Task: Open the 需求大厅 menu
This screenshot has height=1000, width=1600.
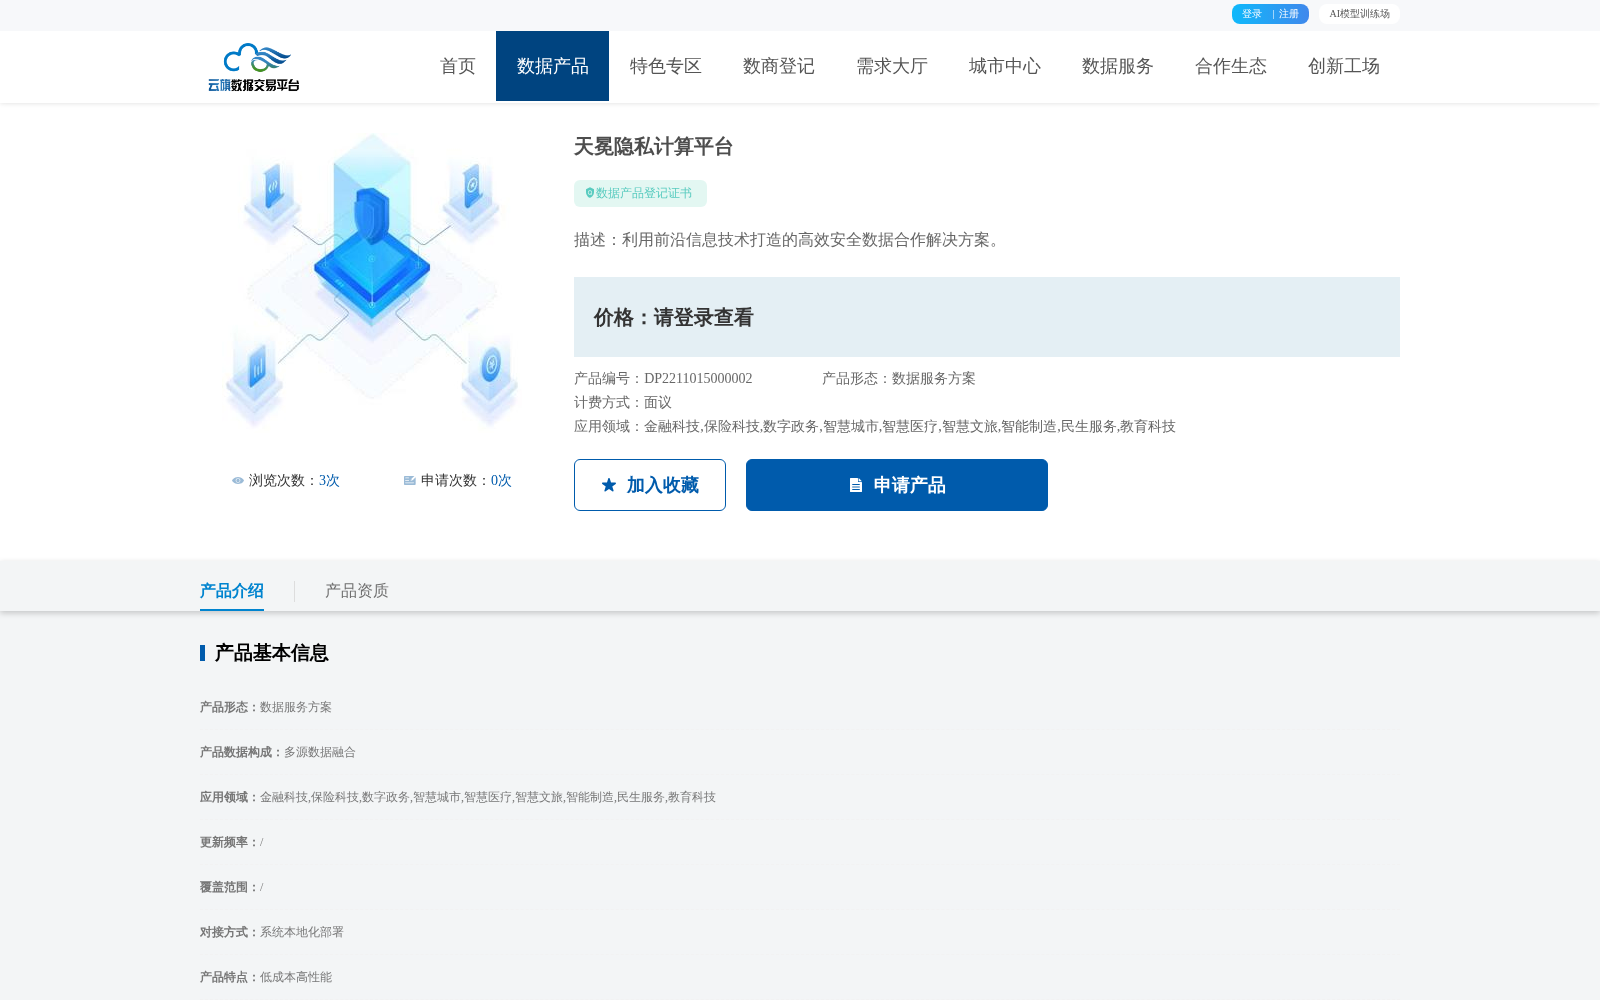Action: 892,66
